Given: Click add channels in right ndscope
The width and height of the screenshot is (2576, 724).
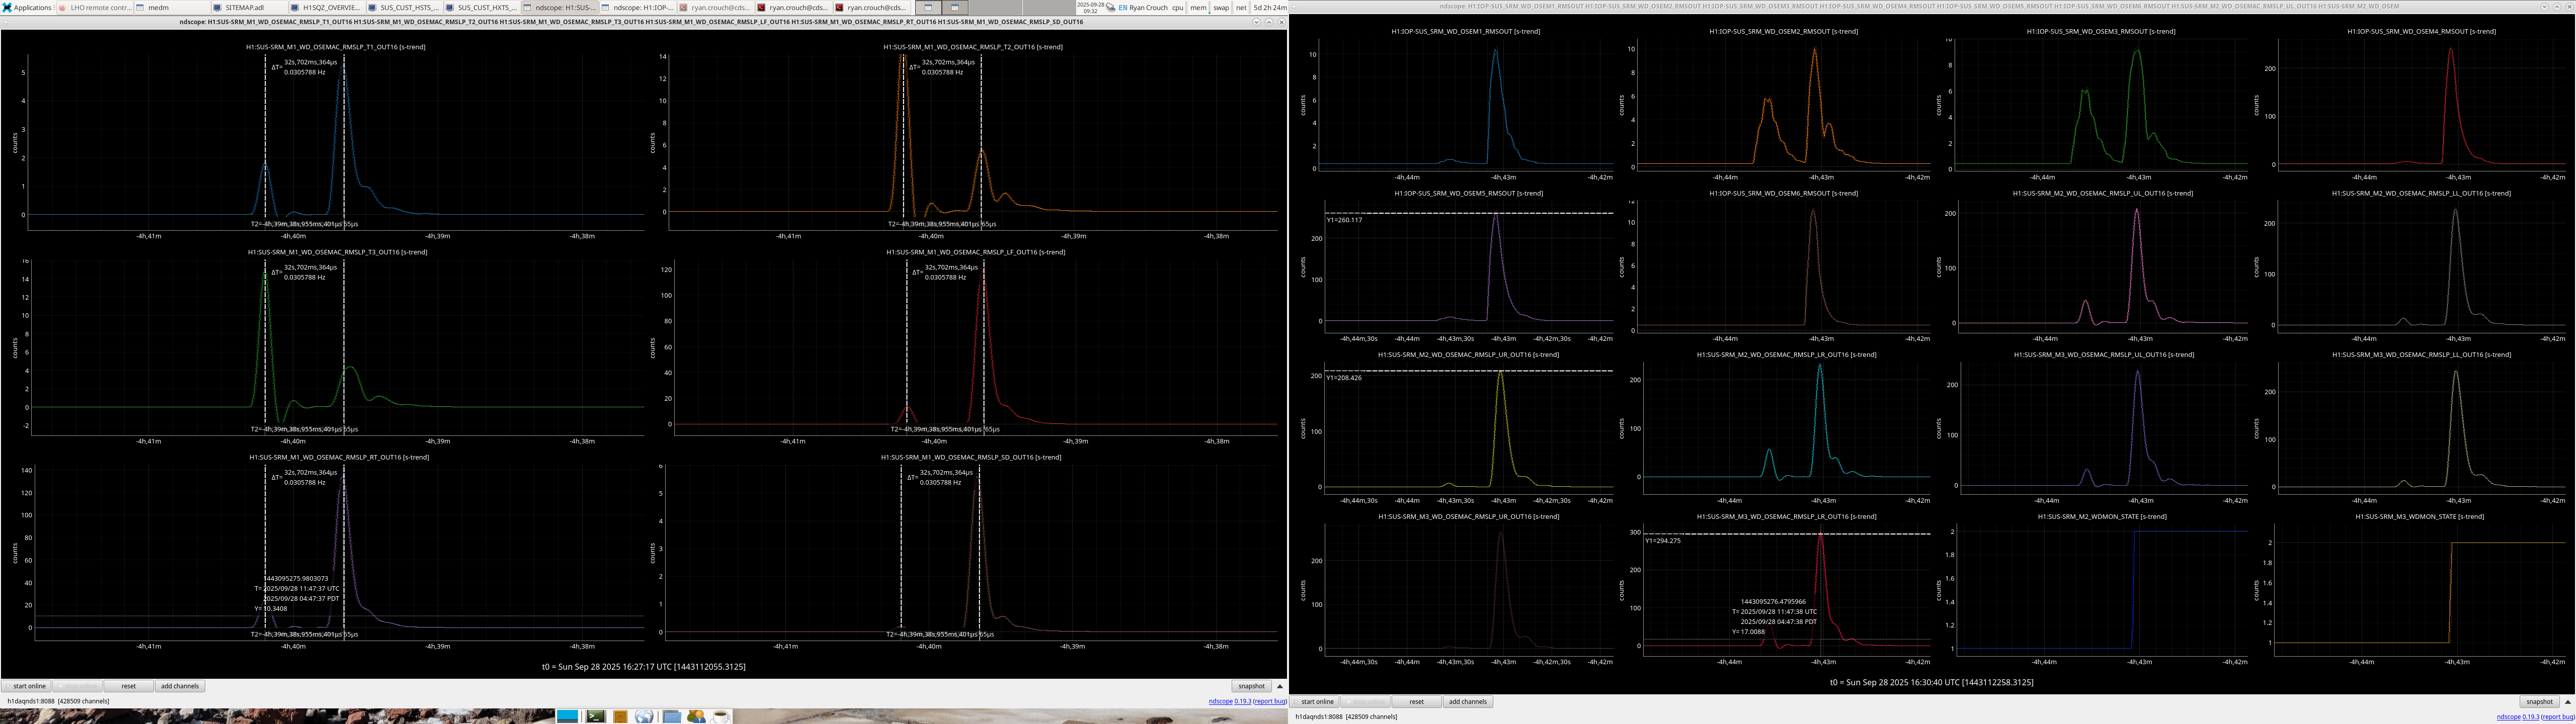Looking at the screenshot, I should tap(1467, 702).
